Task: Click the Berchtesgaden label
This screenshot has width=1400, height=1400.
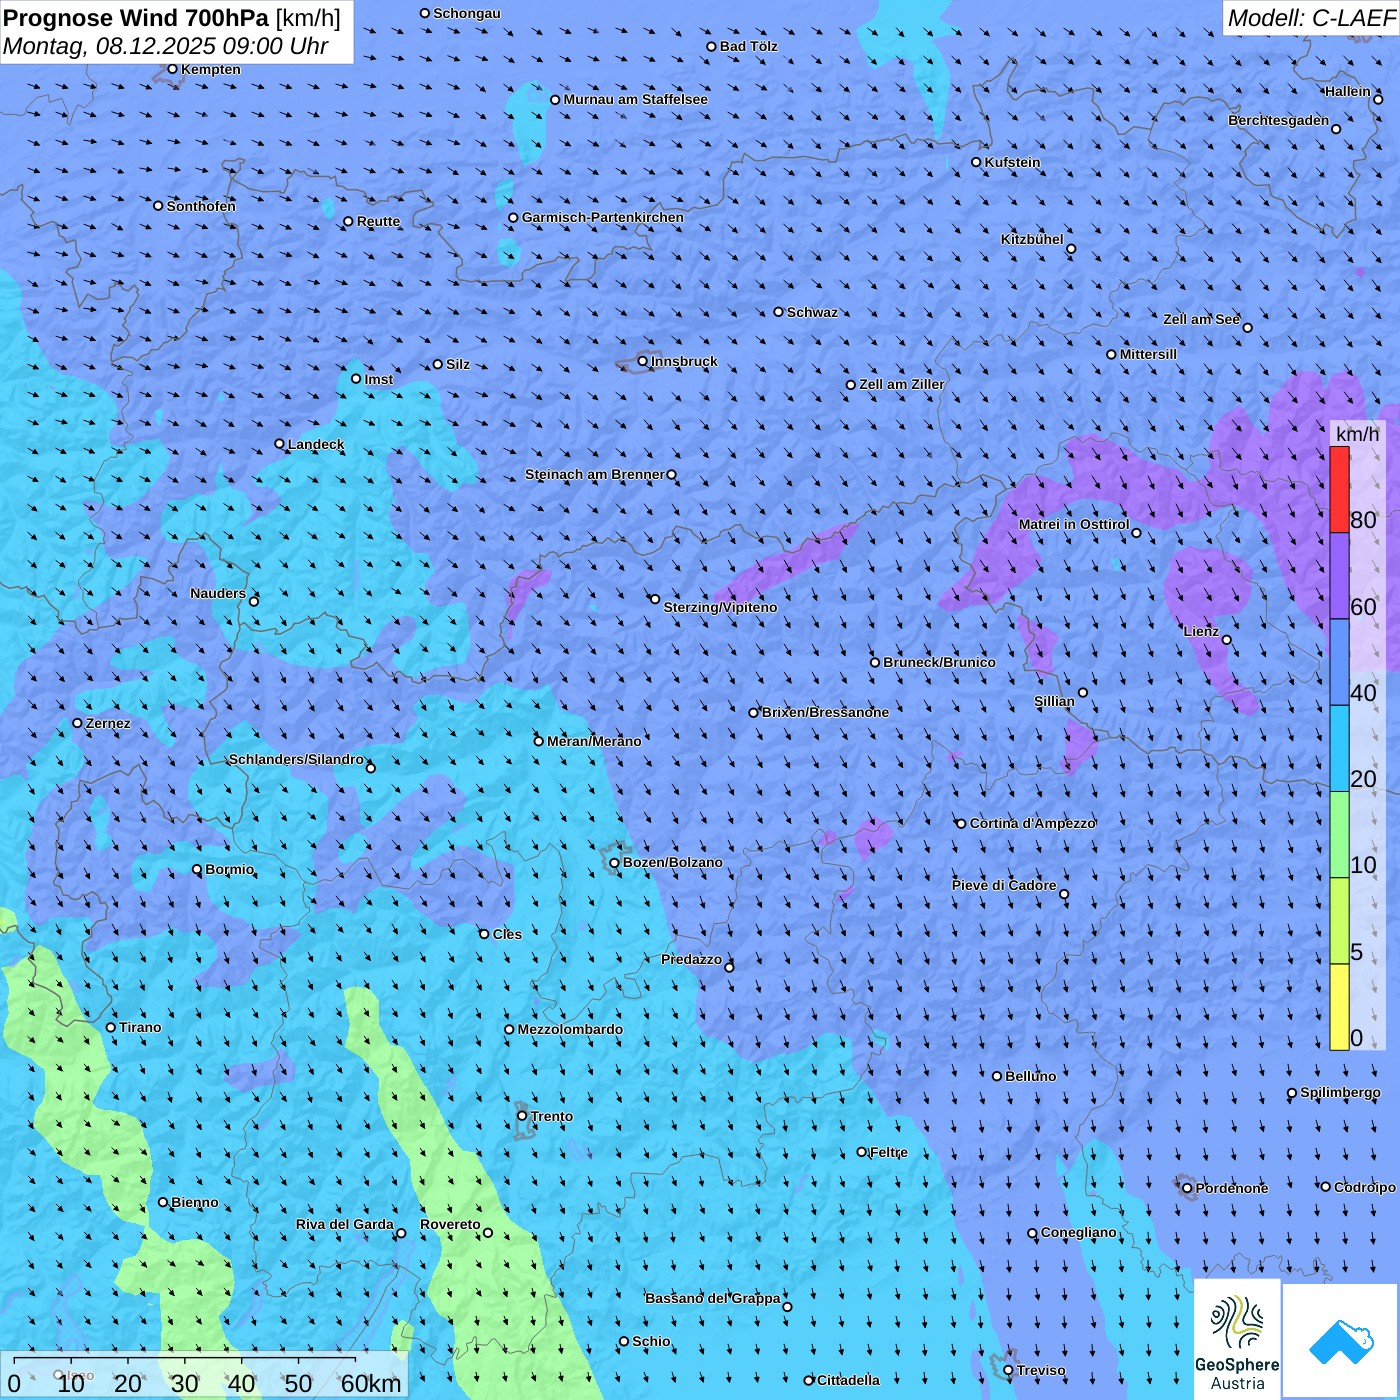Action: [x=1279, y=120]
